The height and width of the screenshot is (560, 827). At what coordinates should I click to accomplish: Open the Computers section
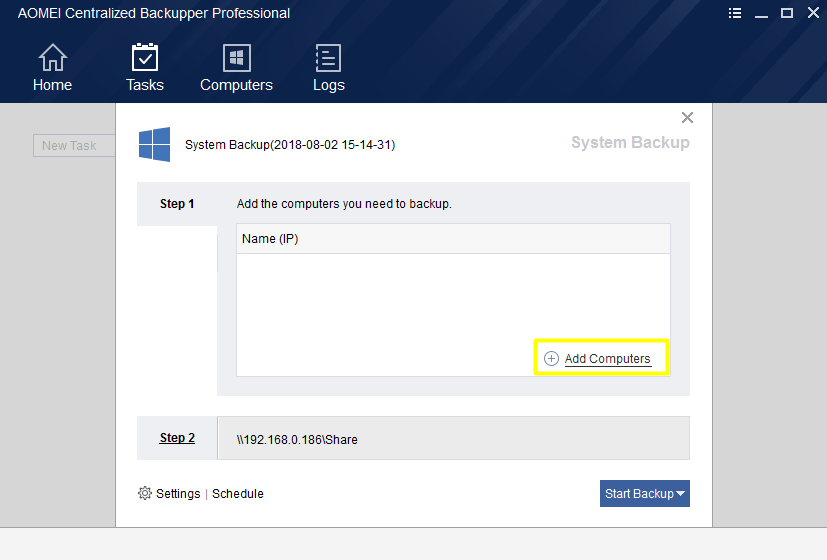click(x=236, y=68)
